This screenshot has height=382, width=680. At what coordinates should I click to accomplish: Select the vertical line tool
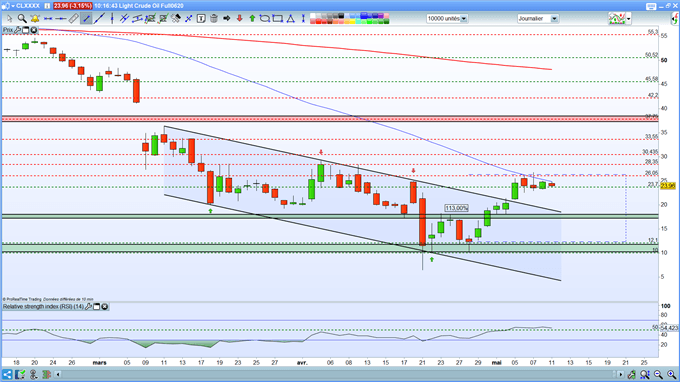[x=112, y=18]
